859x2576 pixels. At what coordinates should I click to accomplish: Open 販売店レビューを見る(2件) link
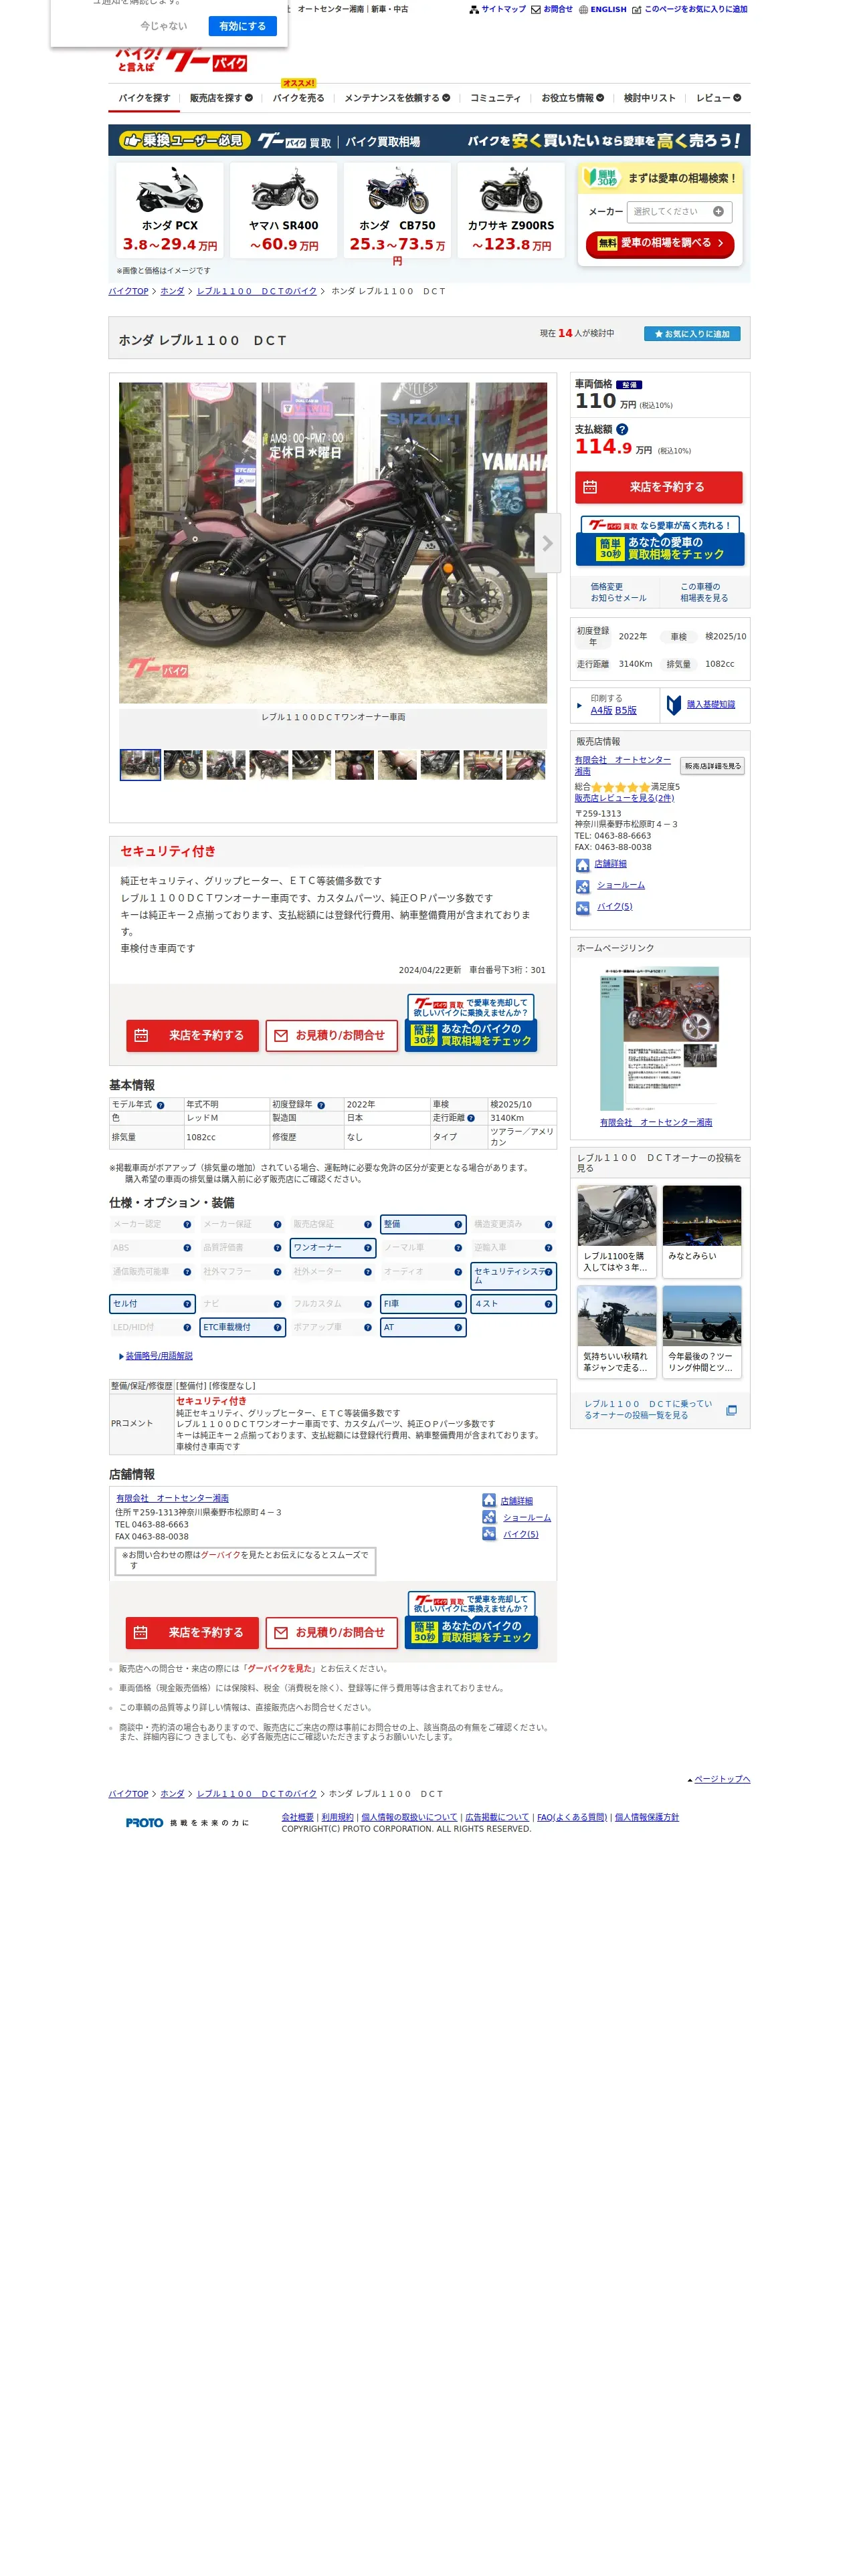(x=624, y=798)
